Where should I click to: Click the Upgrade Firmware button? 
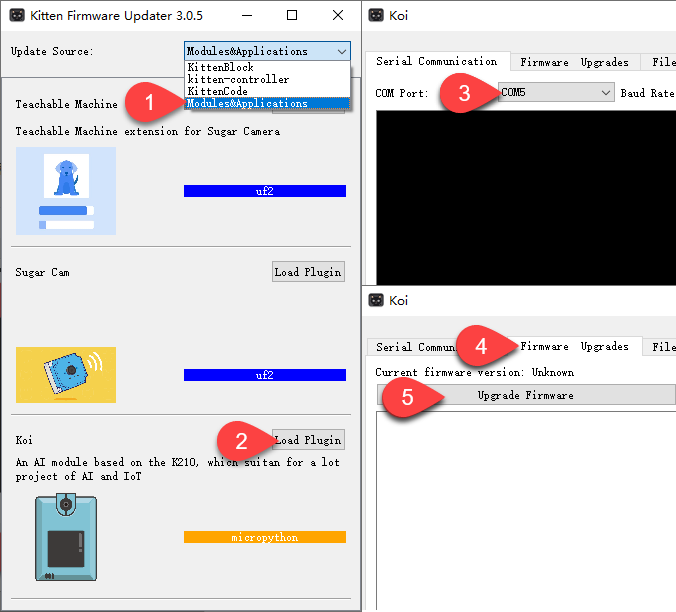526,395
